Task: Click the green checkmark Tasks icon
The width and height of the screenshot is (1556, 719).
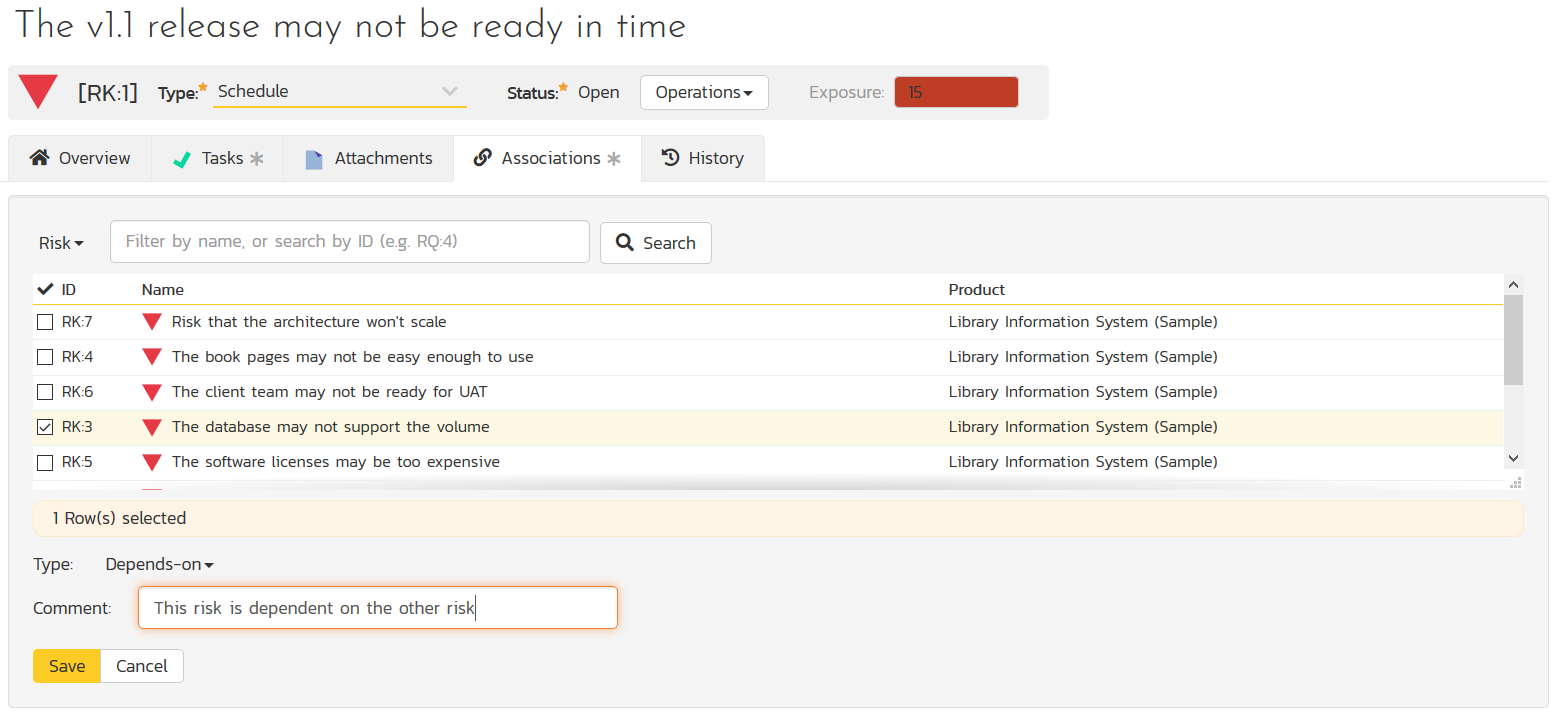Action: [182, 159]
